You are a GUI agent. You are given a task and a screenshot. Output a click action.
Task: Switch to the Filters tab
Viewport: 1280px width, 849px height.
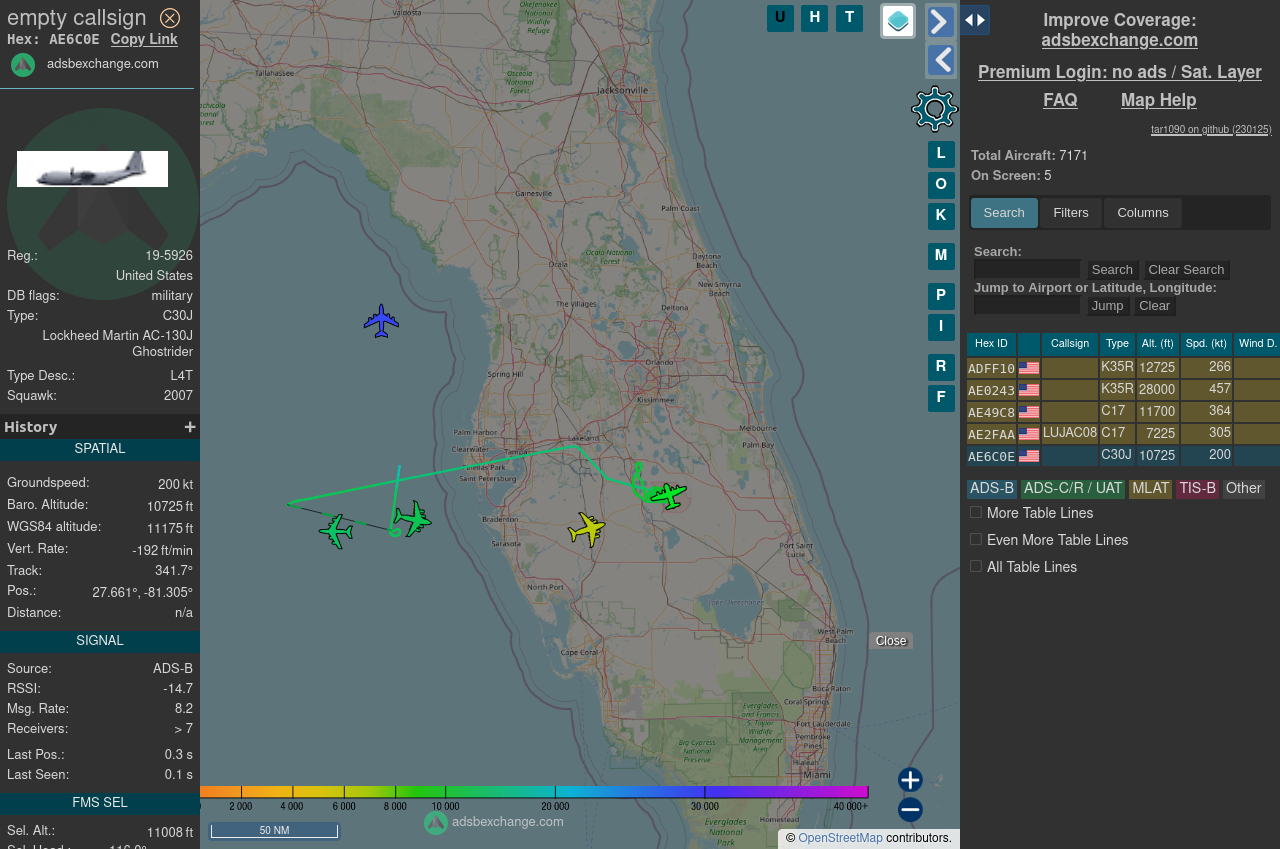pyautogui.click(x=1071, y=213)
